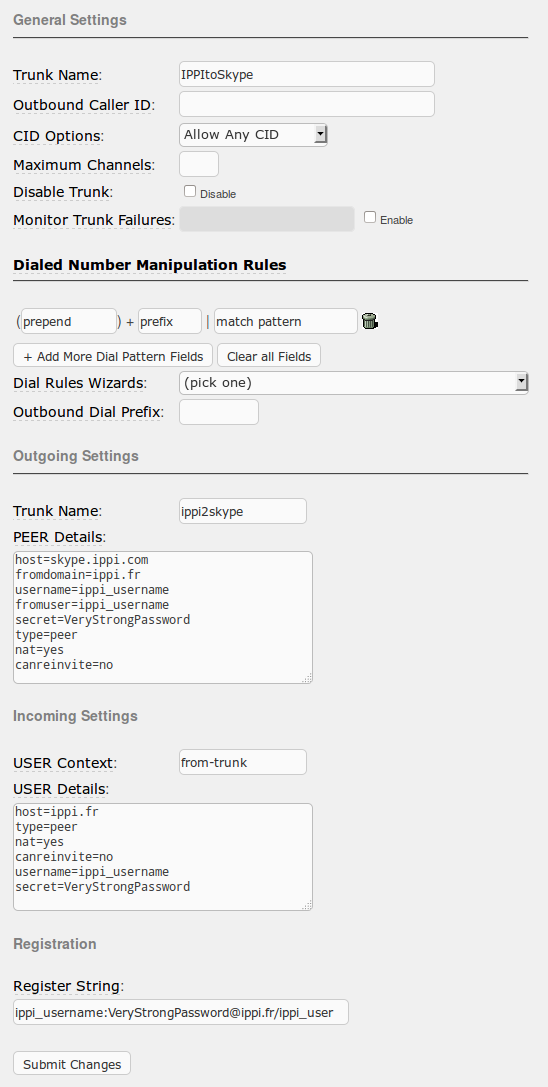Click the prepend dial pattern field
Image resolution: width=548 pixels, height=1087 pixels.
[x=69, y=321]
